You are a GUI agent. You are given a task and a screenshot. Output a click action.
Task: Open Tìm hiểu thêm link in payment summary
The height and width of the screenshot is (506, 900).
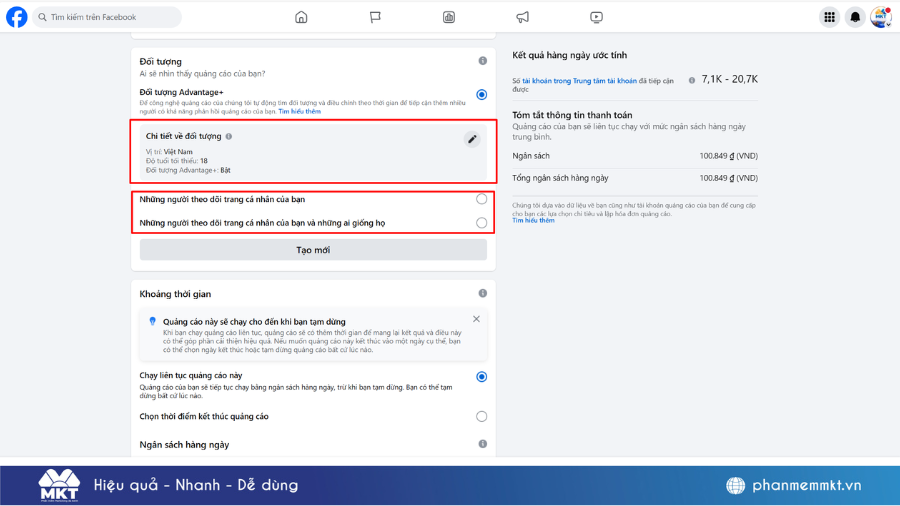pyautogui.click(x=533, y=220)
